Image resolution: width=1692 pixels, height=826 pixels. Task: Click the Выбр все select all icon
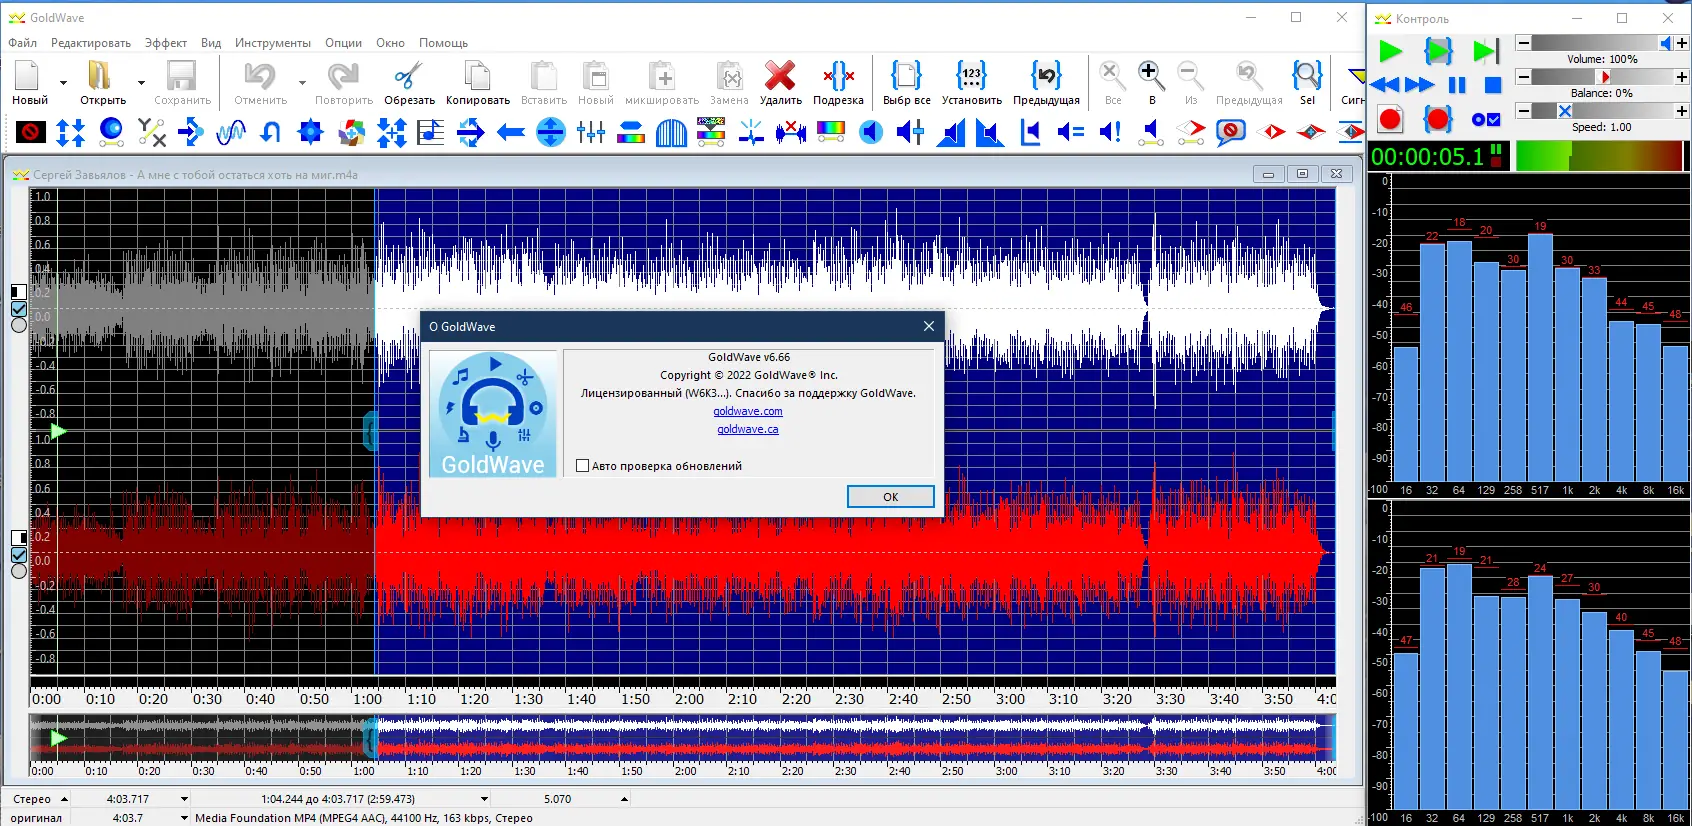(906, 77)
